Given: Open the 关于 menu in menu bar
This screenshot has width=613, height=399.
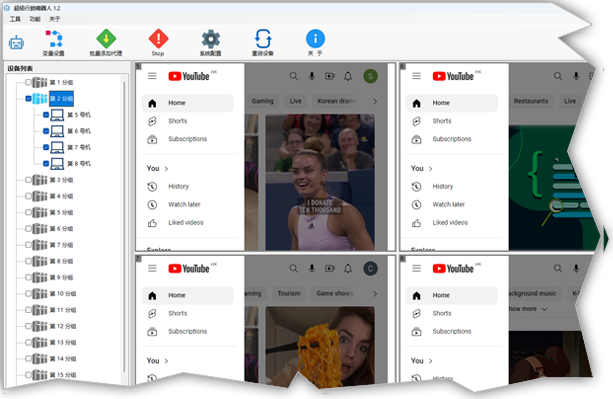Looking at the screenshot, I should [54, 19].
